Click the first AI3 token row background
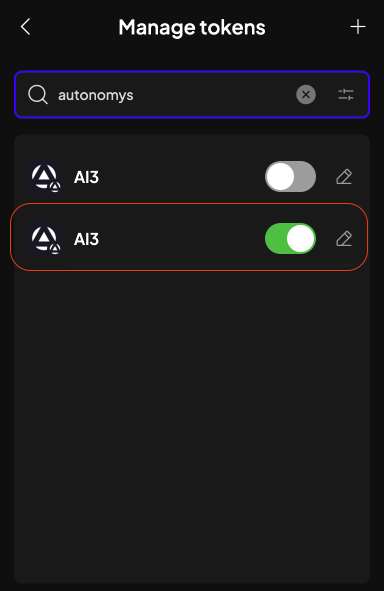The width and height of the screenshot is (384, 591). click(192, 177)
